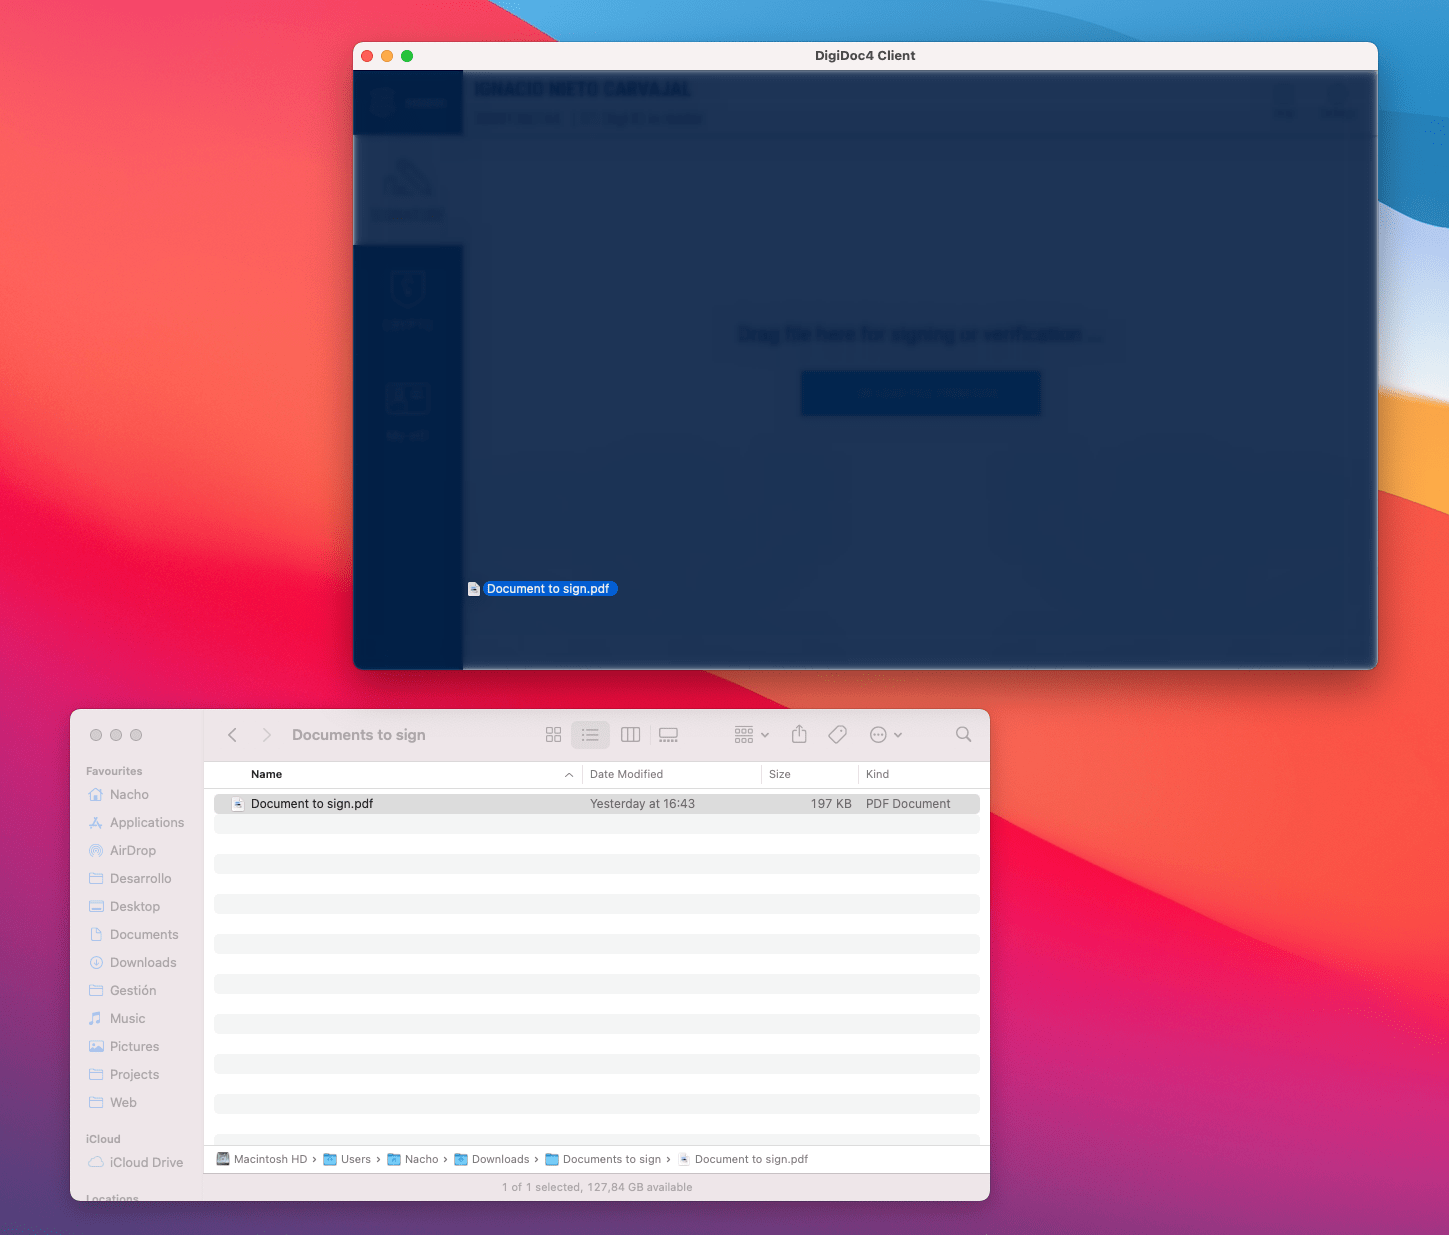Switch Finder to gallery view

click(x=669, y=735)
